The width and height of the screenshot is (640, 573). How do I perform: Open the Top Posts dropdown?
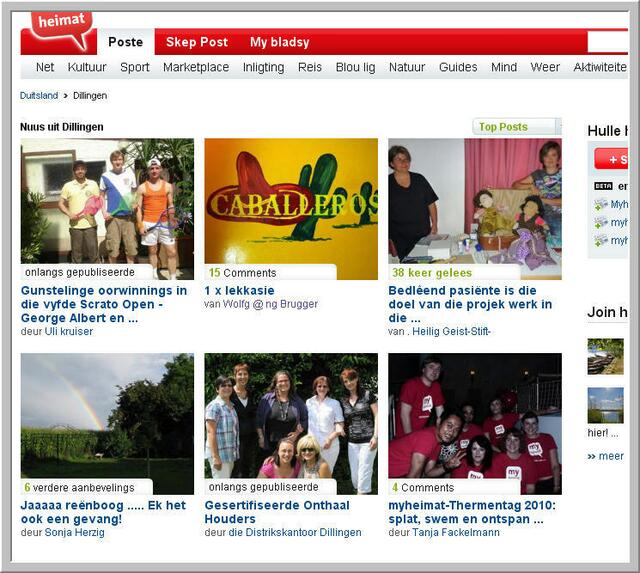tap(517, 127)
